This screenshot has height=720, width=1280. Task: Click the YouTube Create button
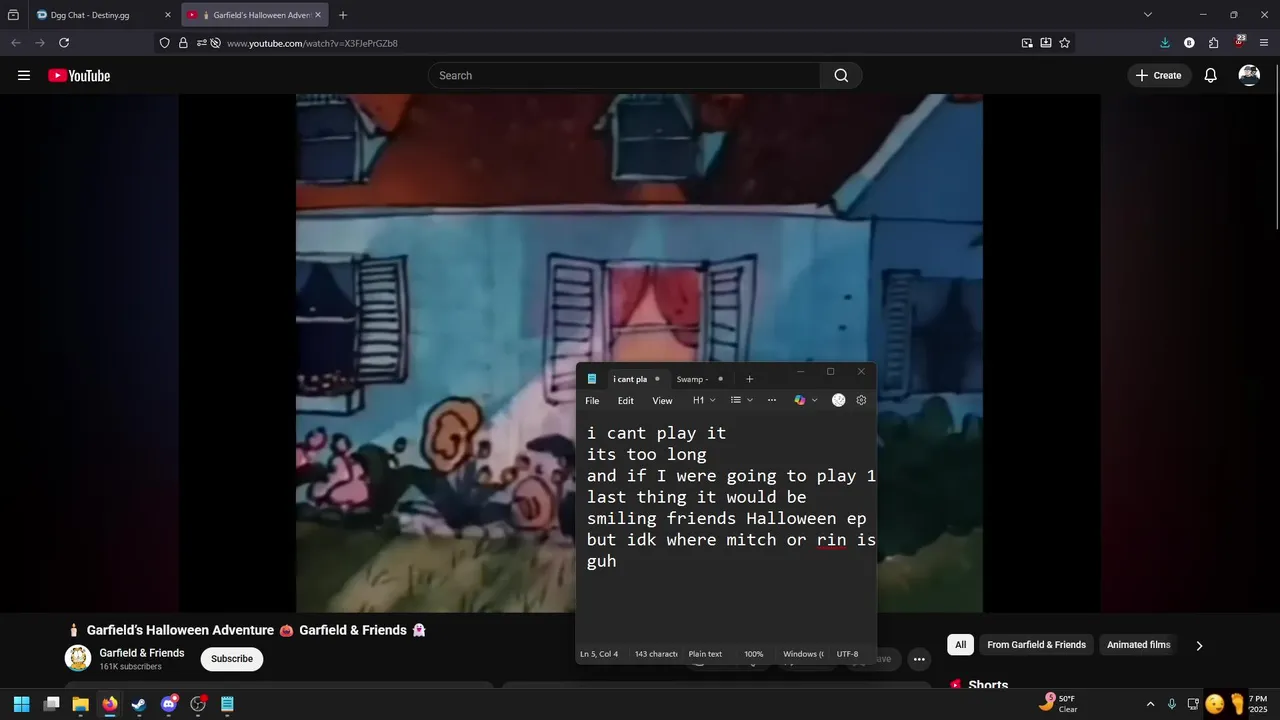click(1159, 75)
